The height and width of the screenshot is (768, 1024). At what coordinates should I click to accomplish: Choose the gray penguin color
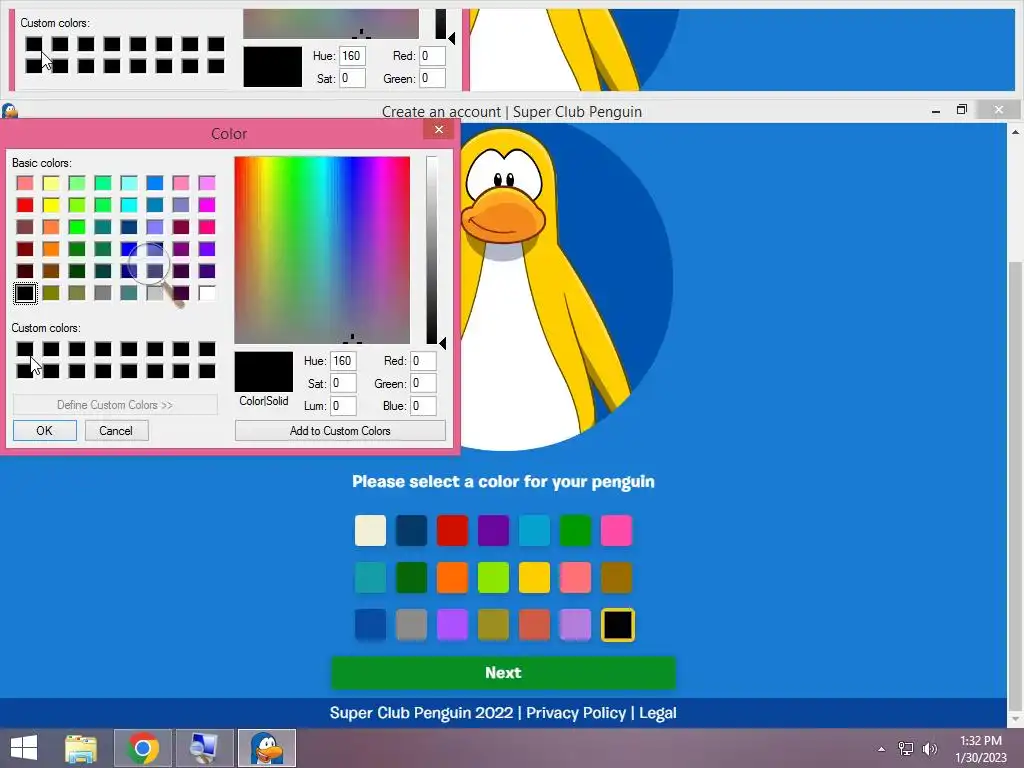pyautogui.click(x=411, y=625)
